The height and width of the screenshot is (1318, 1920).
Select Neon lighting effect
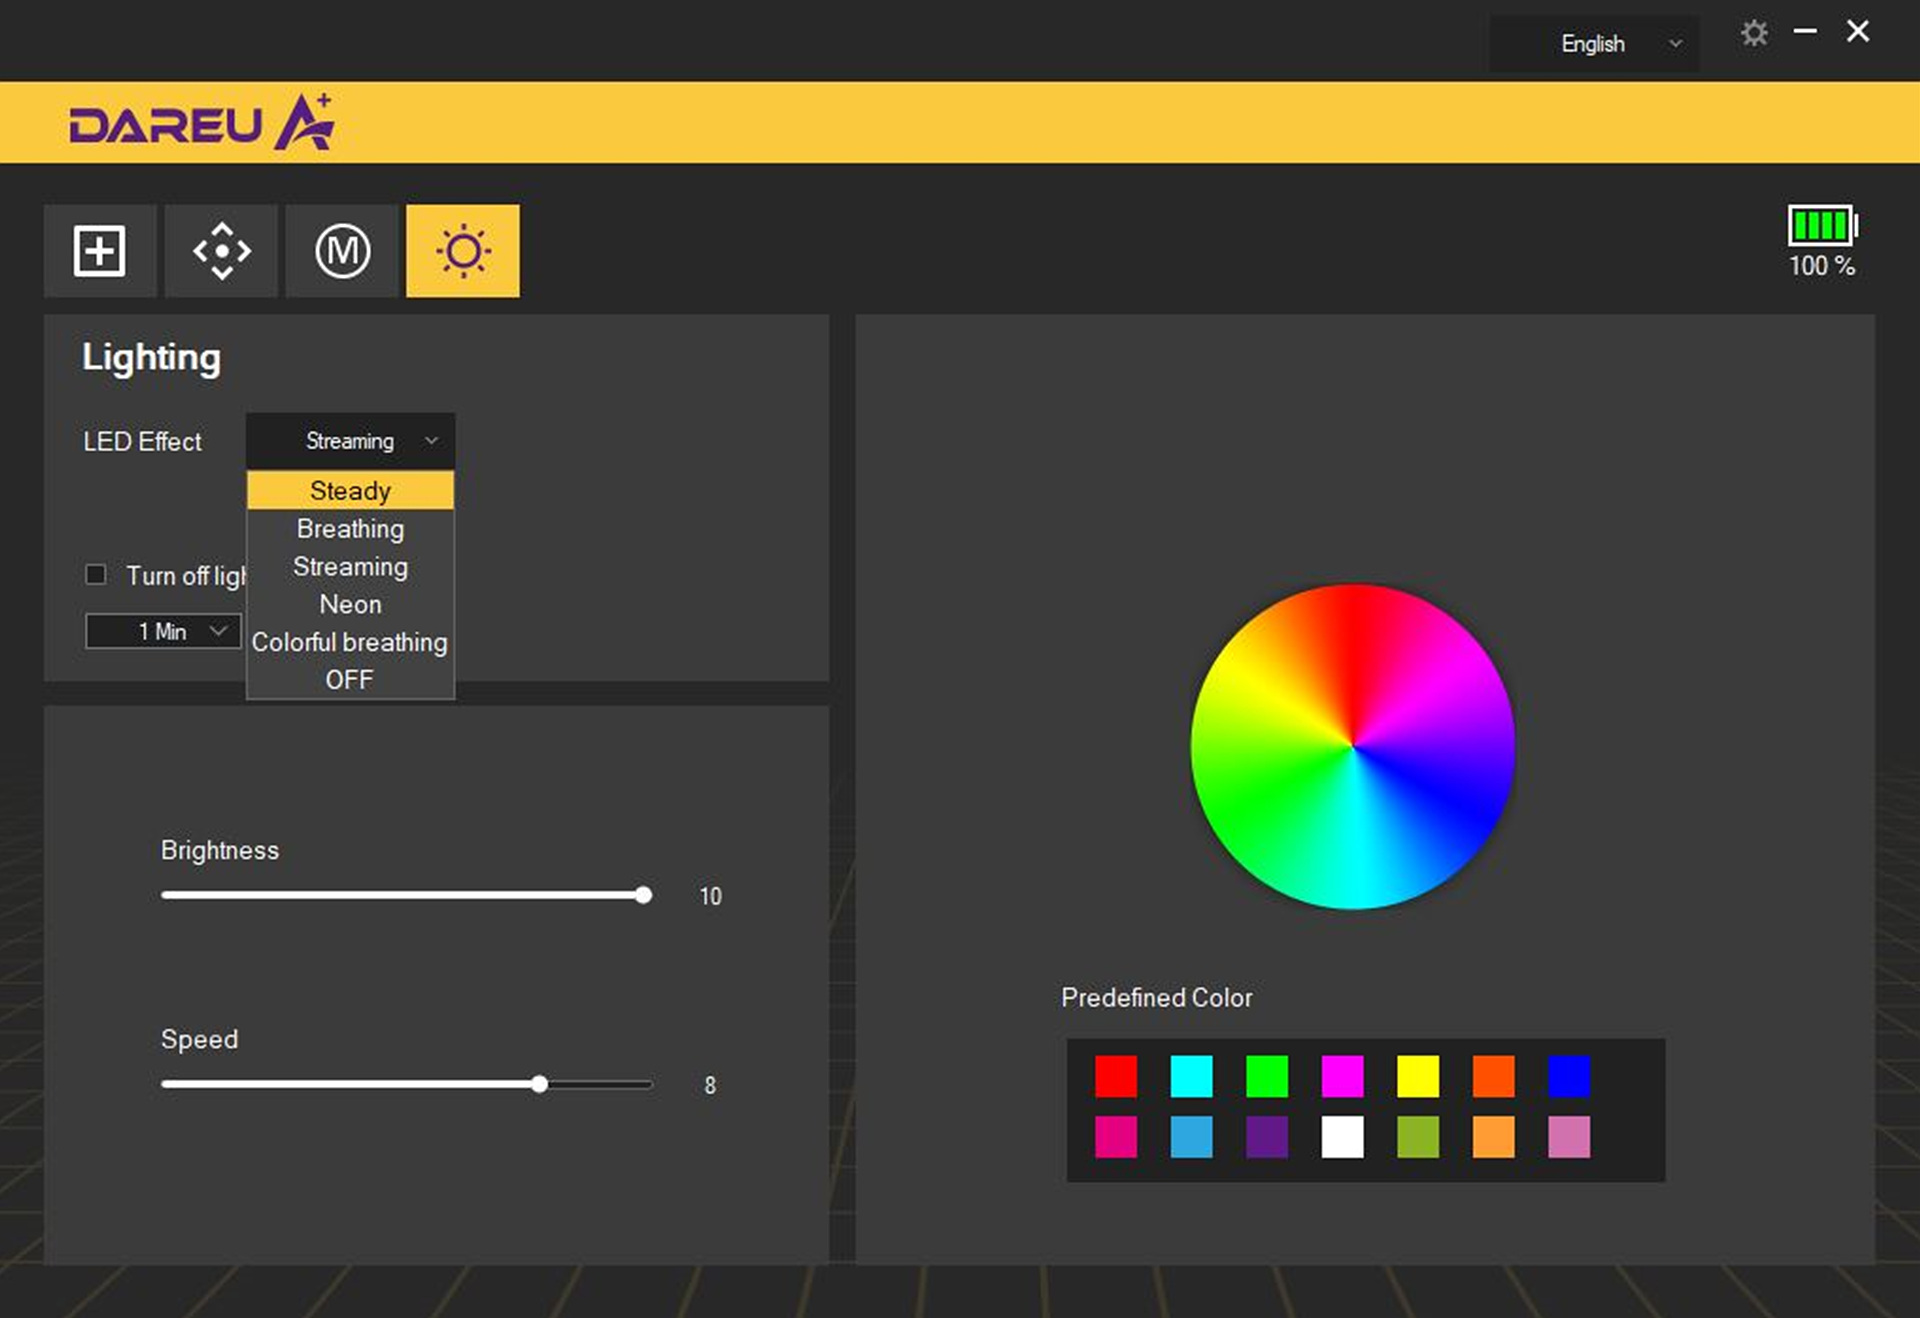[x=350, y=604]
